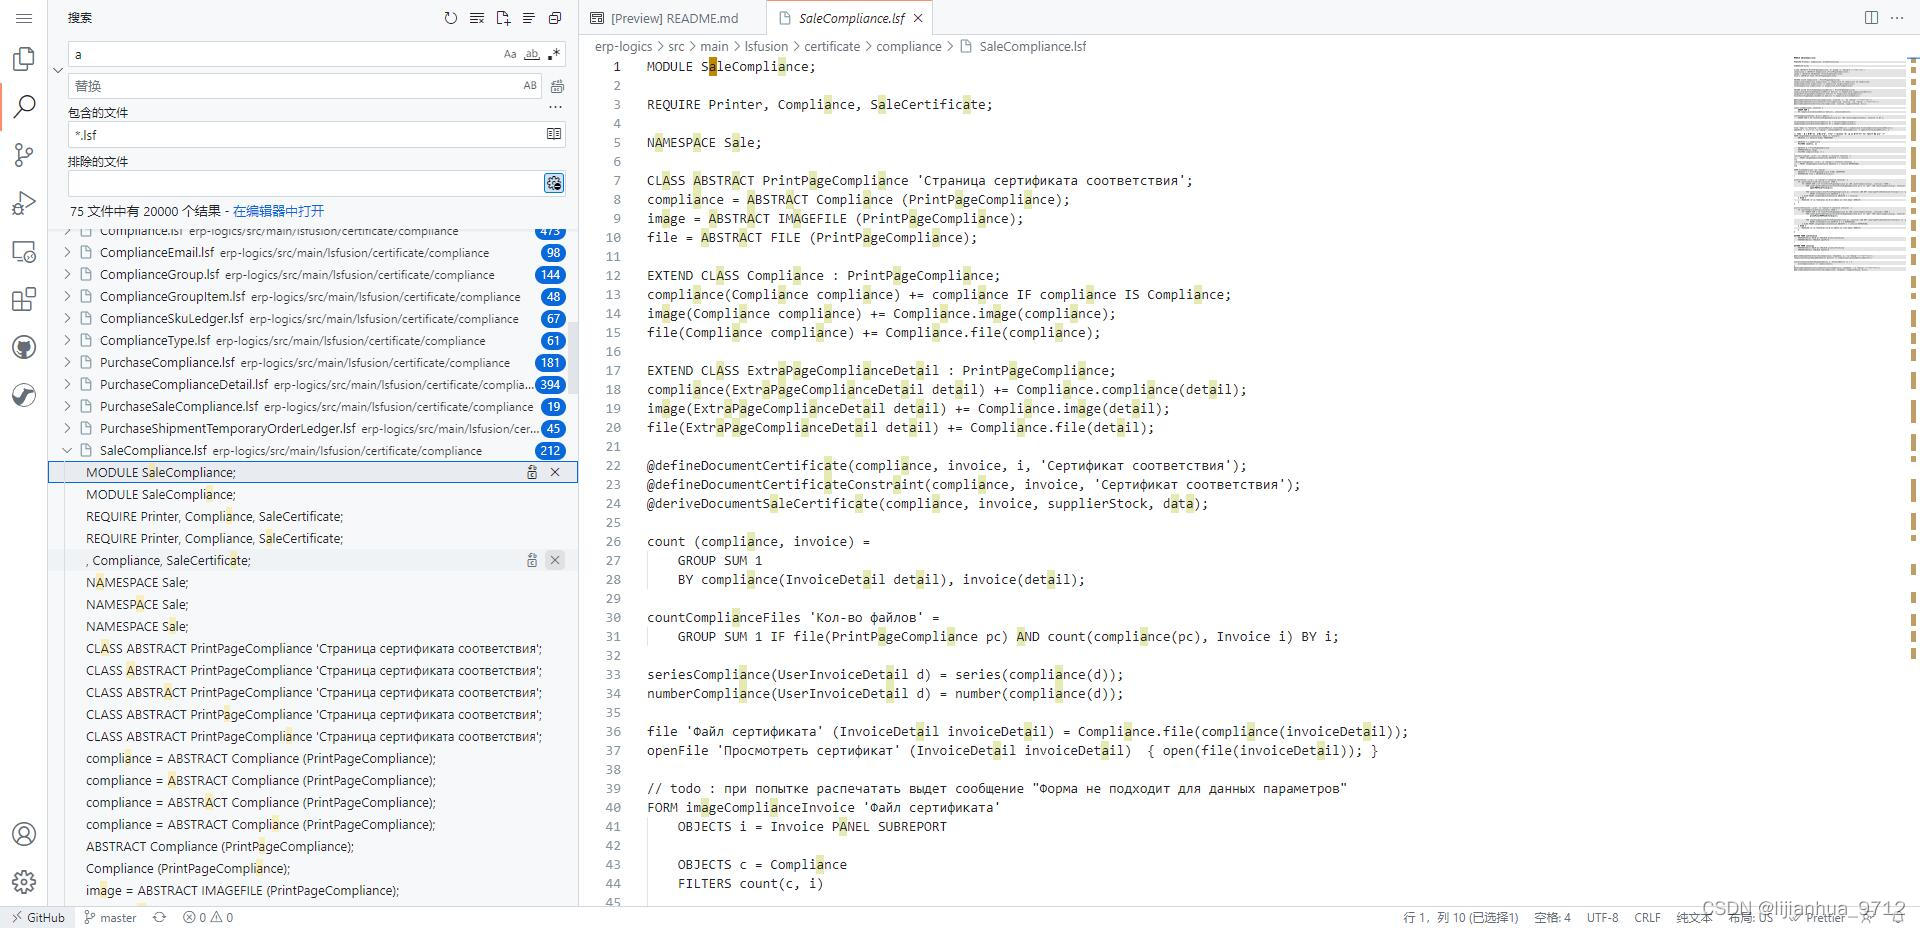Refresh the search results
This screenshot has height=928, width=1920.
(450, 17)
